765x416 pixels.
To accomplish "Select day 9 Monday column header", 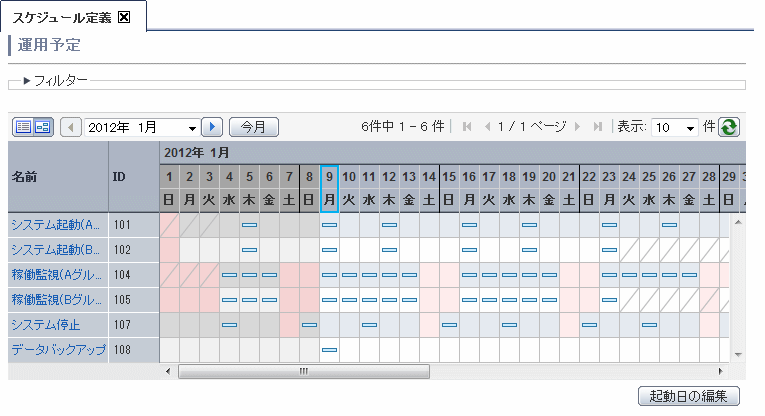I will click(329, 188).
